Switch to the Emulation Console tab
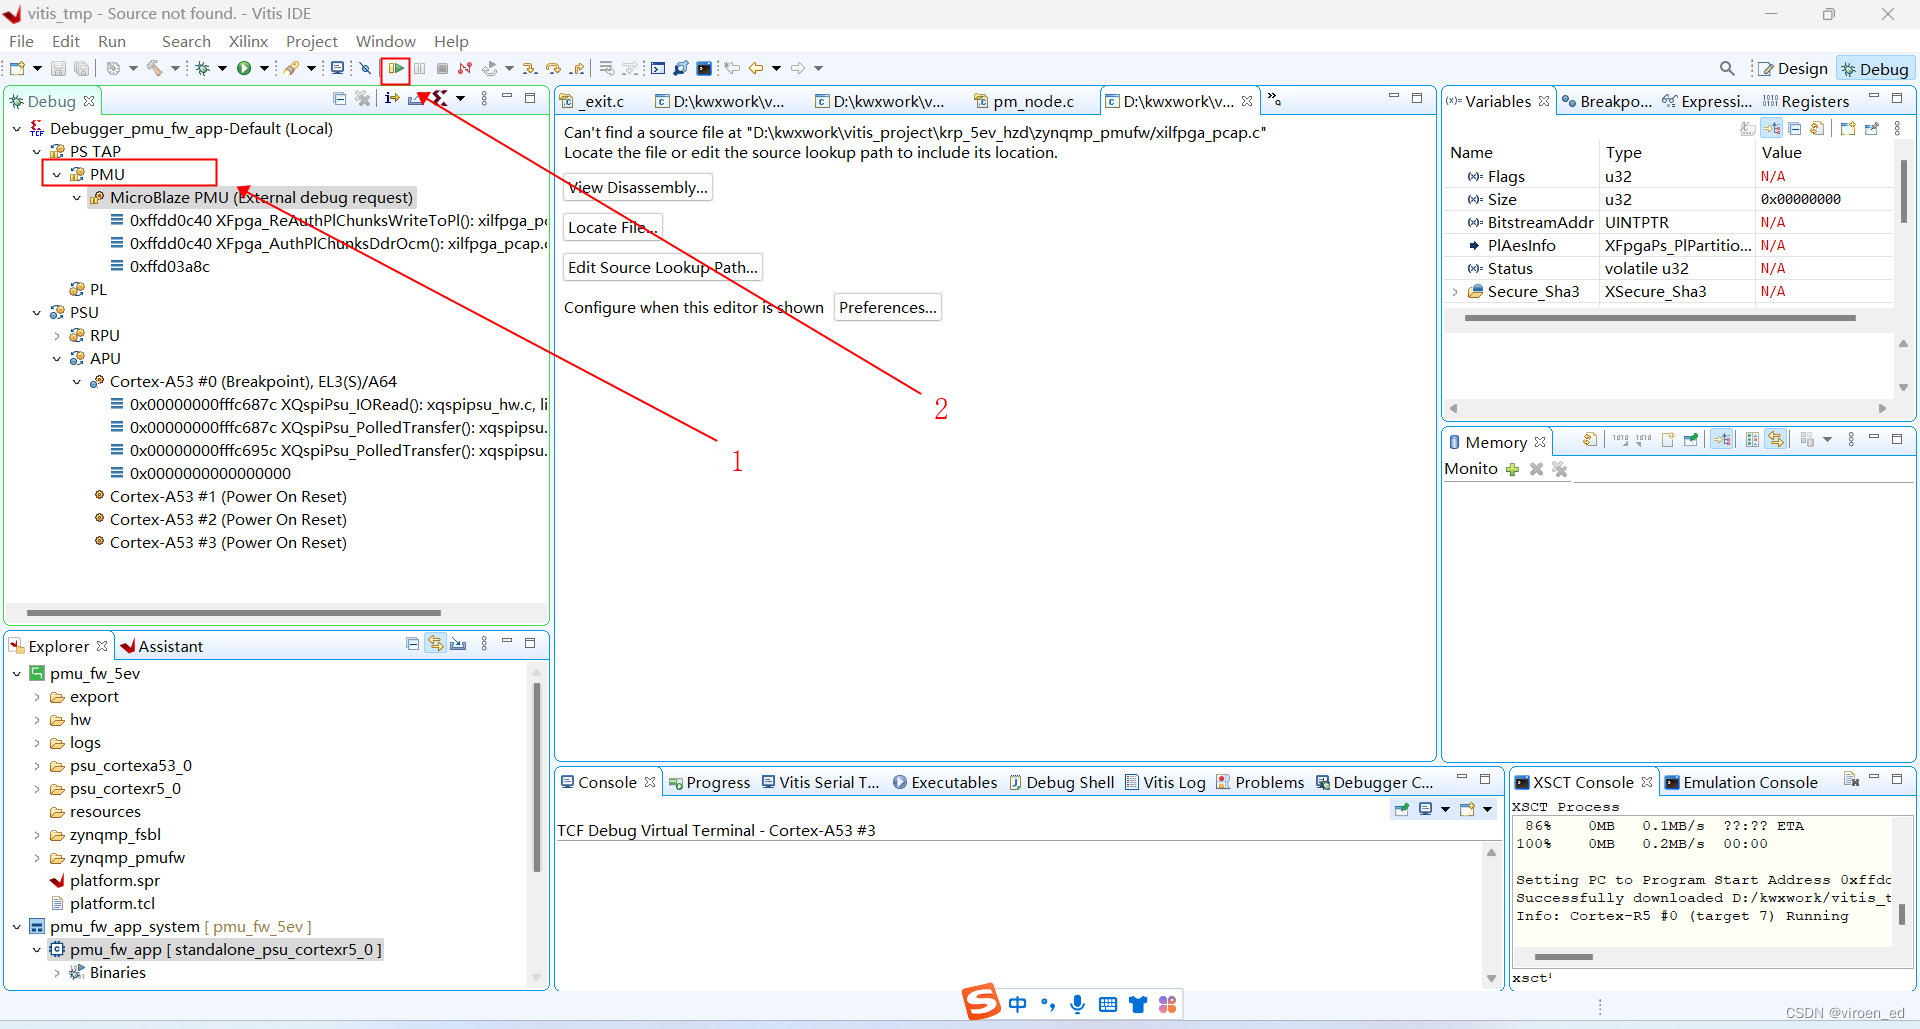This screenshot has width=1920, height=1029. point(1750,782)
